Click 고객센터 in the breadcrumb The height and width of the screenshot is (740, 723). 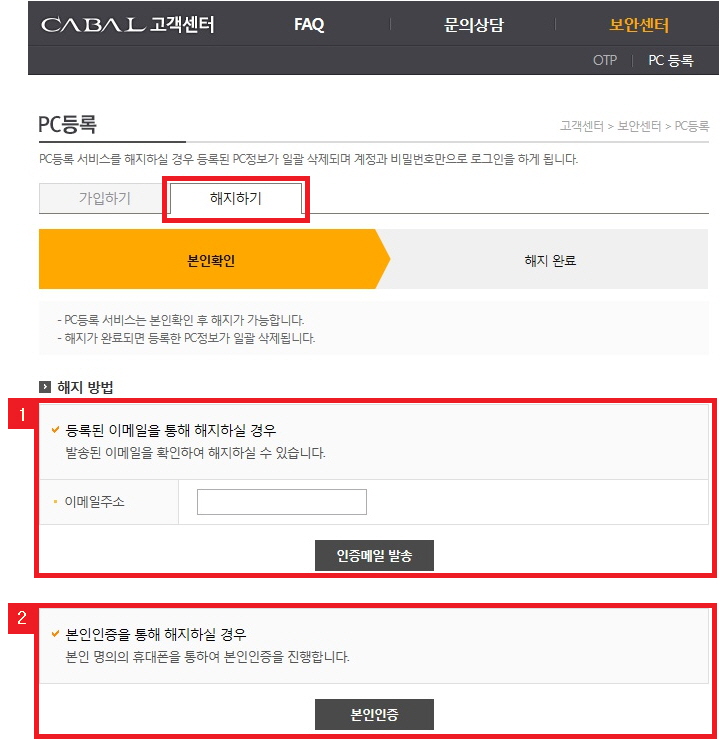pyautogui.click(x=583, y=127)
